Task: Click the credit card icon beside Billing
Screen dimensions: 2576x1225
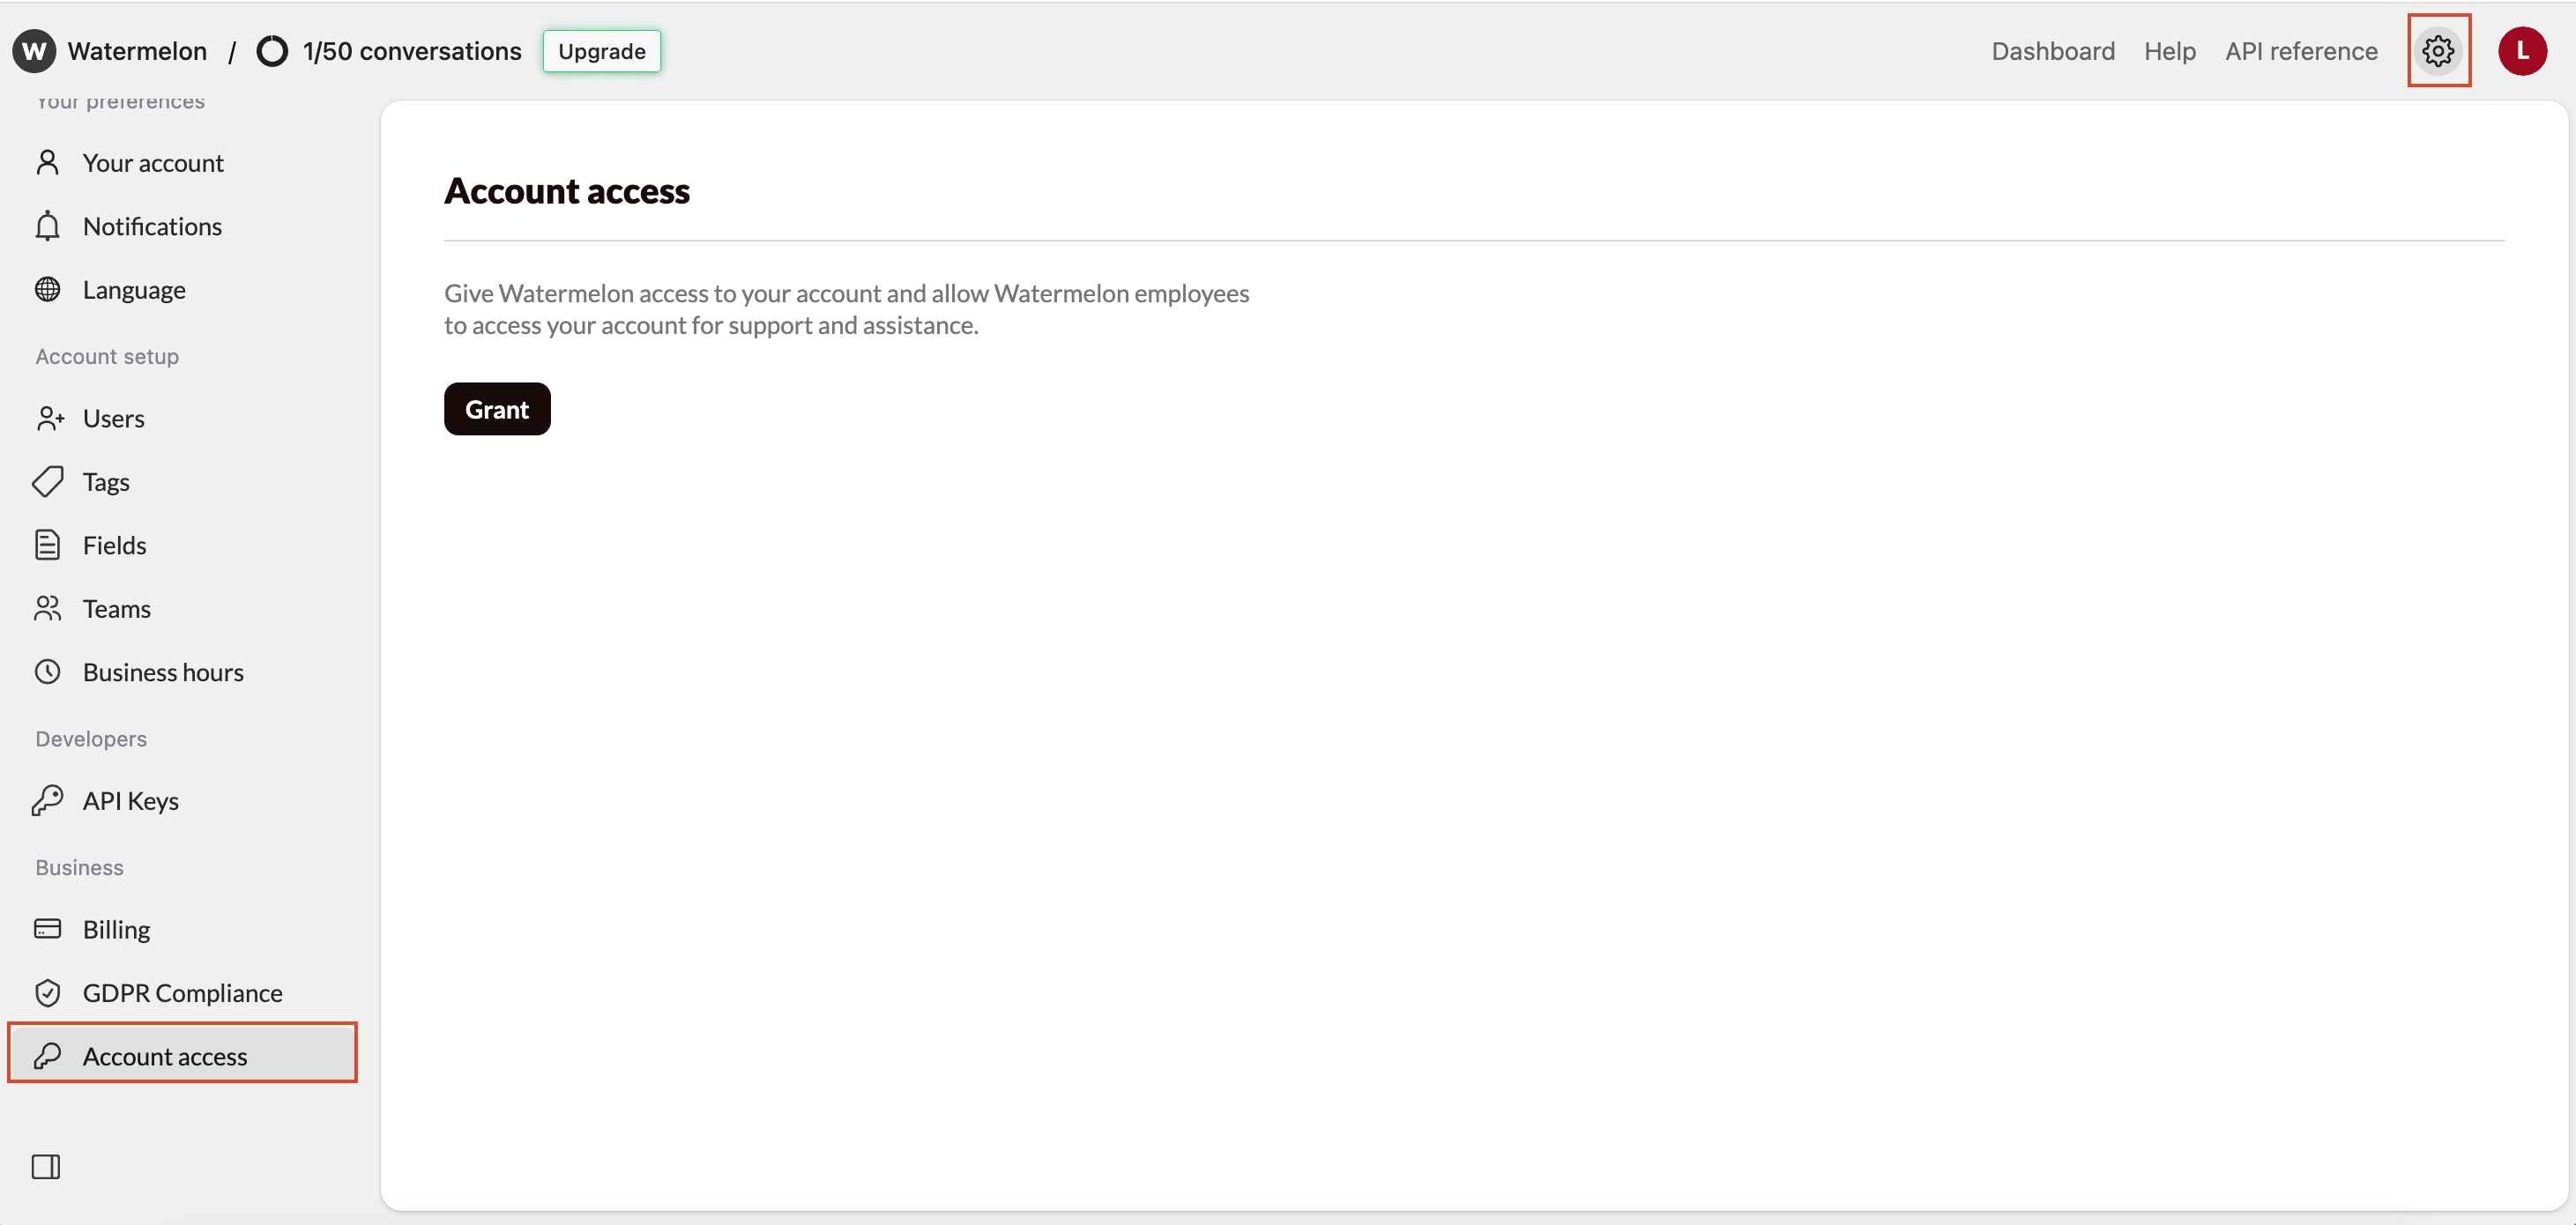Action: click(x=47, y=929)
